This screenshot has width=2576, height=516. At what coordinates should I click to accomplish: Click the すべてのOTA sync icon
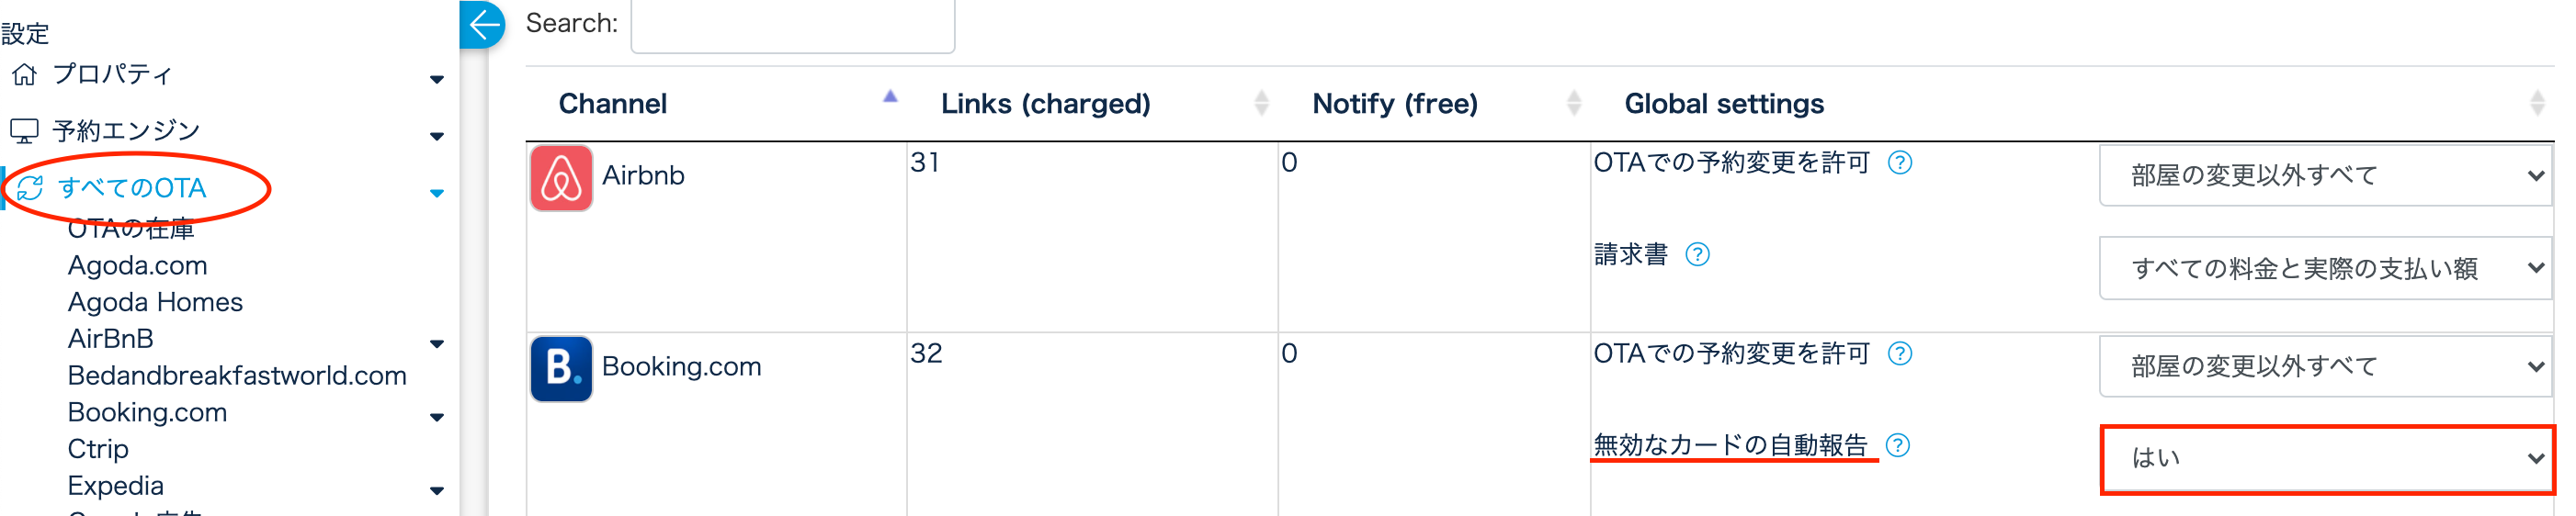pos(30,188)
